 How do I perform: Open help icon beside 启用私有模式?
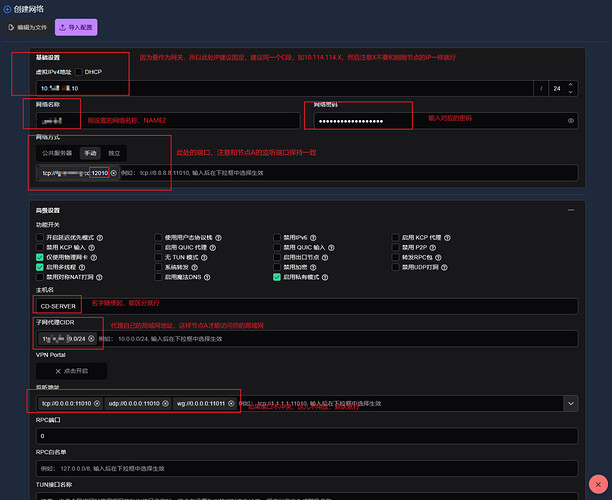coord(325,277)
